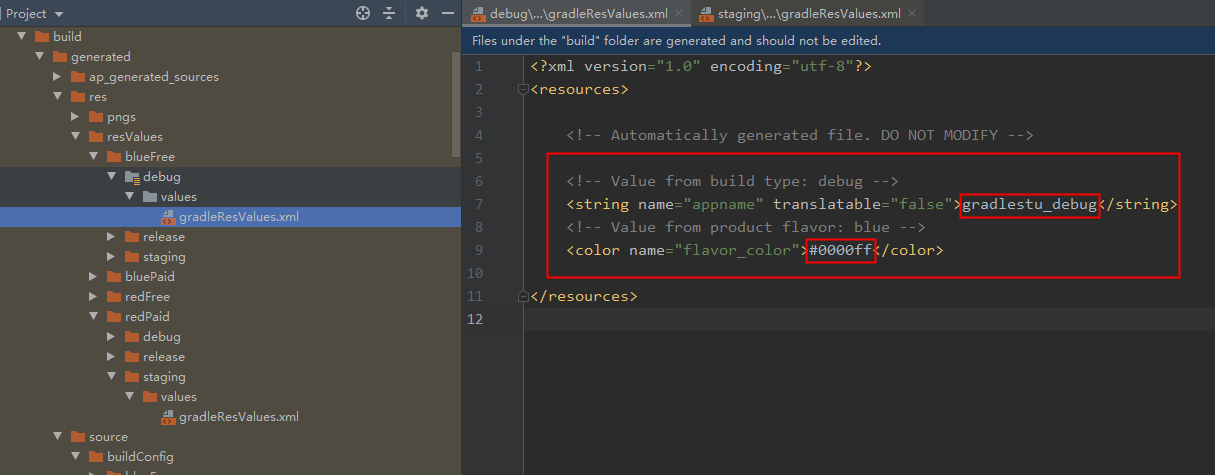
Task: Collapse the redPaid folder
Action: click(x=95, y=317)
